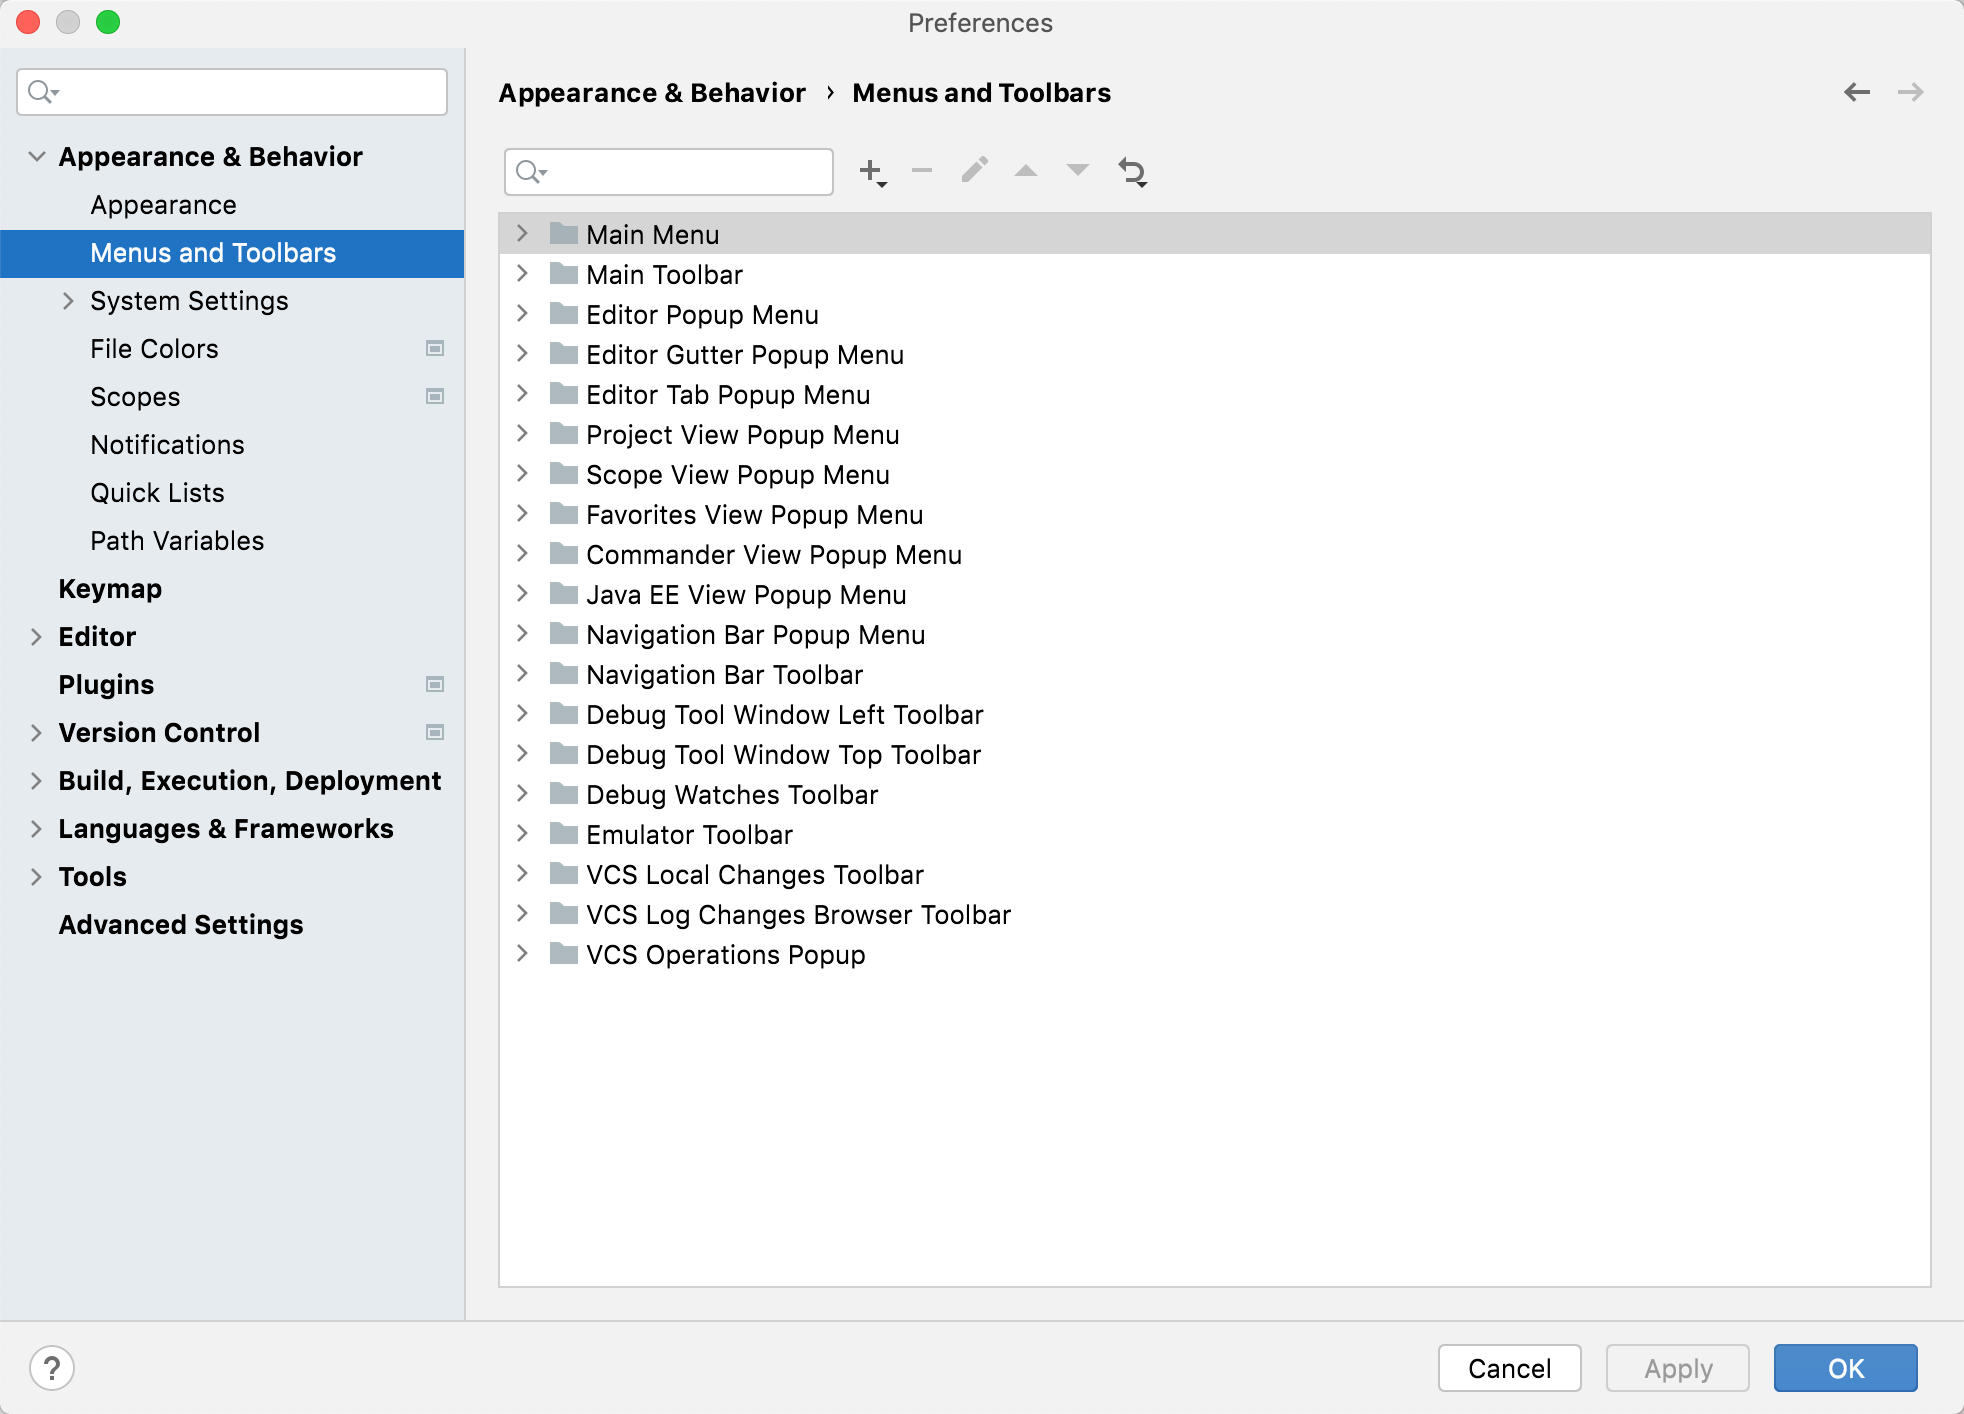
Task: Click the Move Down icon (arrow down)
Action: [x=1078, y=171]
